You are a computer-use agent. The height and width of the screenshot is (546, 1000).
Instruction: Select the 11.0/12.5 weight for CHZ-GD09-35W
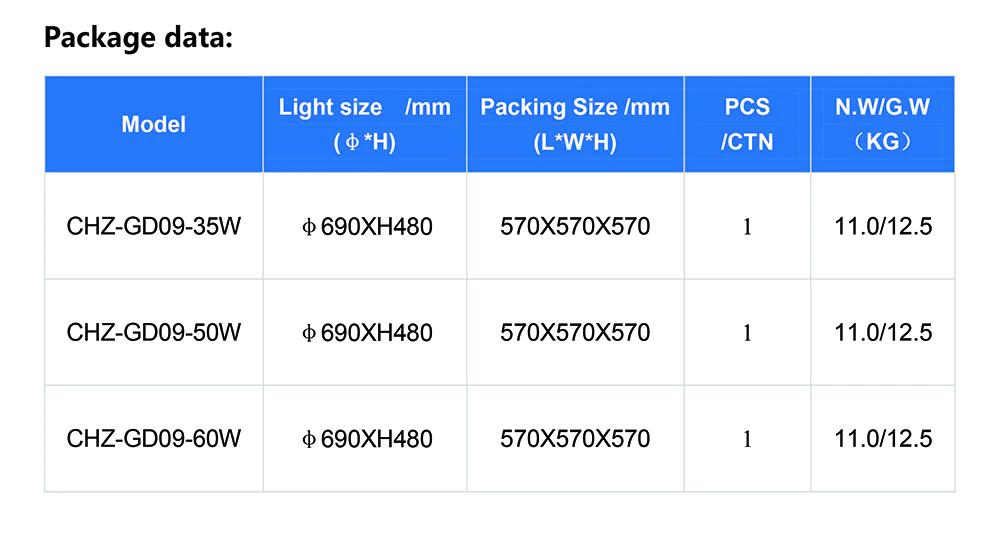tap(883, 227)
